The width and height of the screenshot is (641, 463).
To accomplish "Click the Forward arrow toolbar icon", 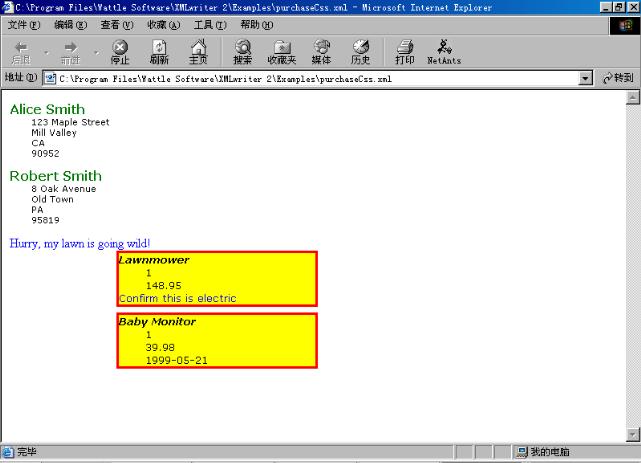I will click(71, 51).
